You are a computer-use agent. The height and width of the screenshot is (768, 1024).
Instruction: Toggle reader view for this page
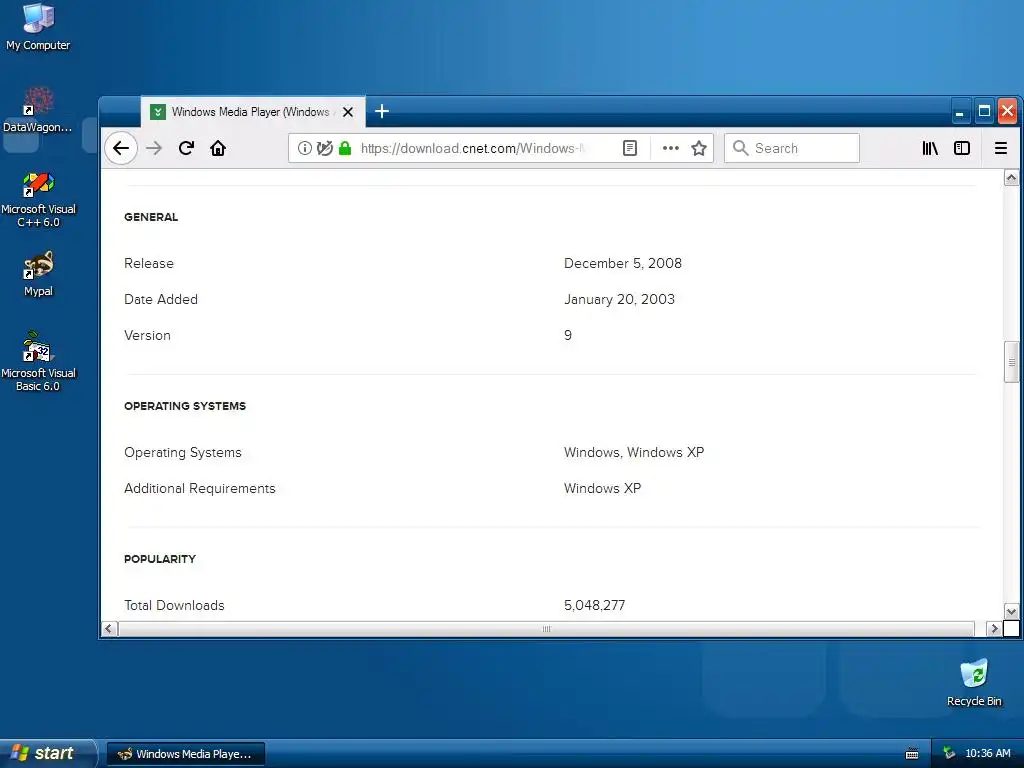tap(630, 148)
